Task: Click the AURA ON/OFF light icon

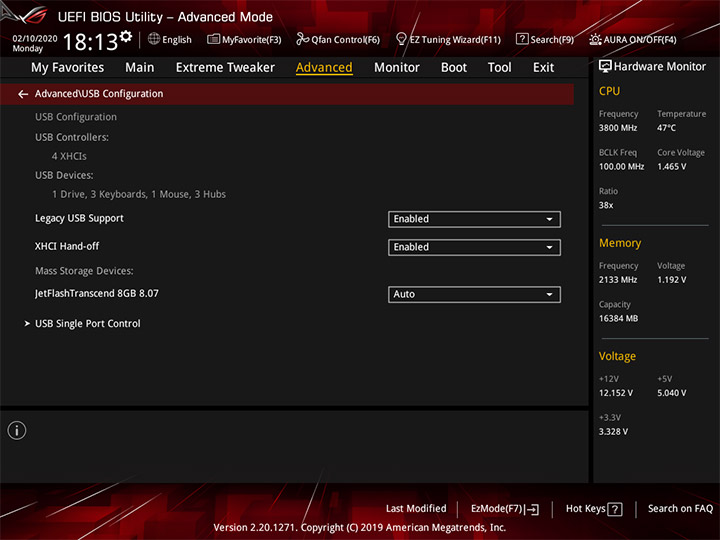Action: point(595,39)
